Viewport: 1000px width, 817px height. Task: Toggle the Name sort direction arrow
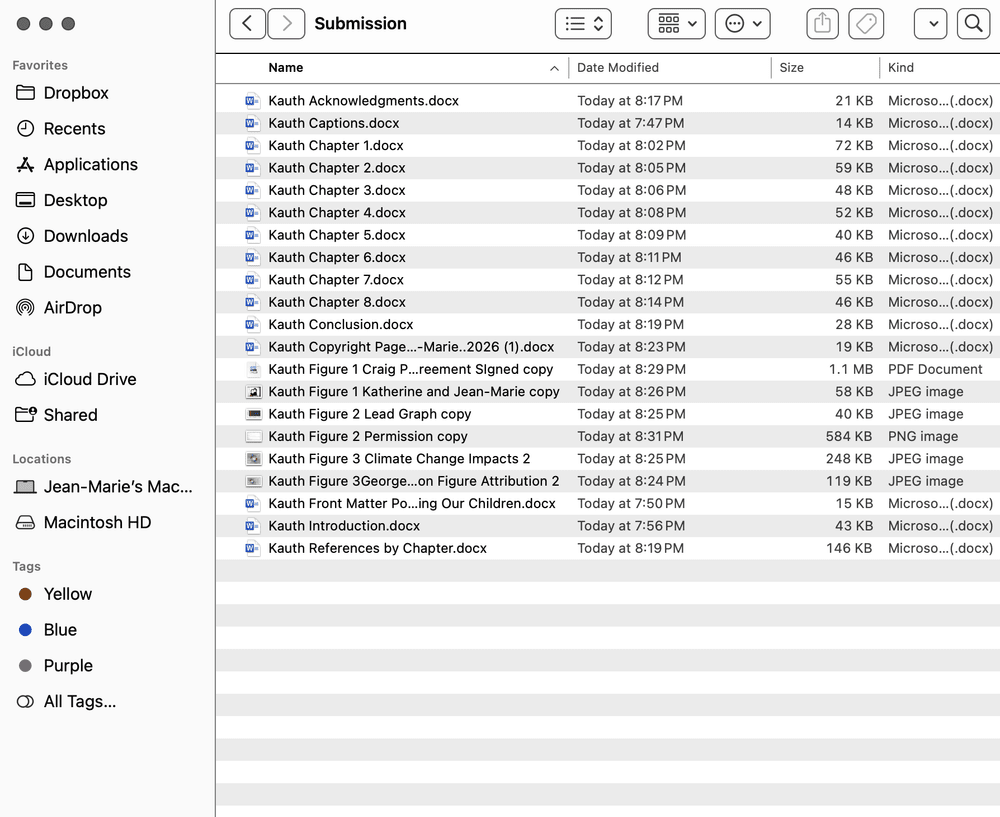coord(554,68)
